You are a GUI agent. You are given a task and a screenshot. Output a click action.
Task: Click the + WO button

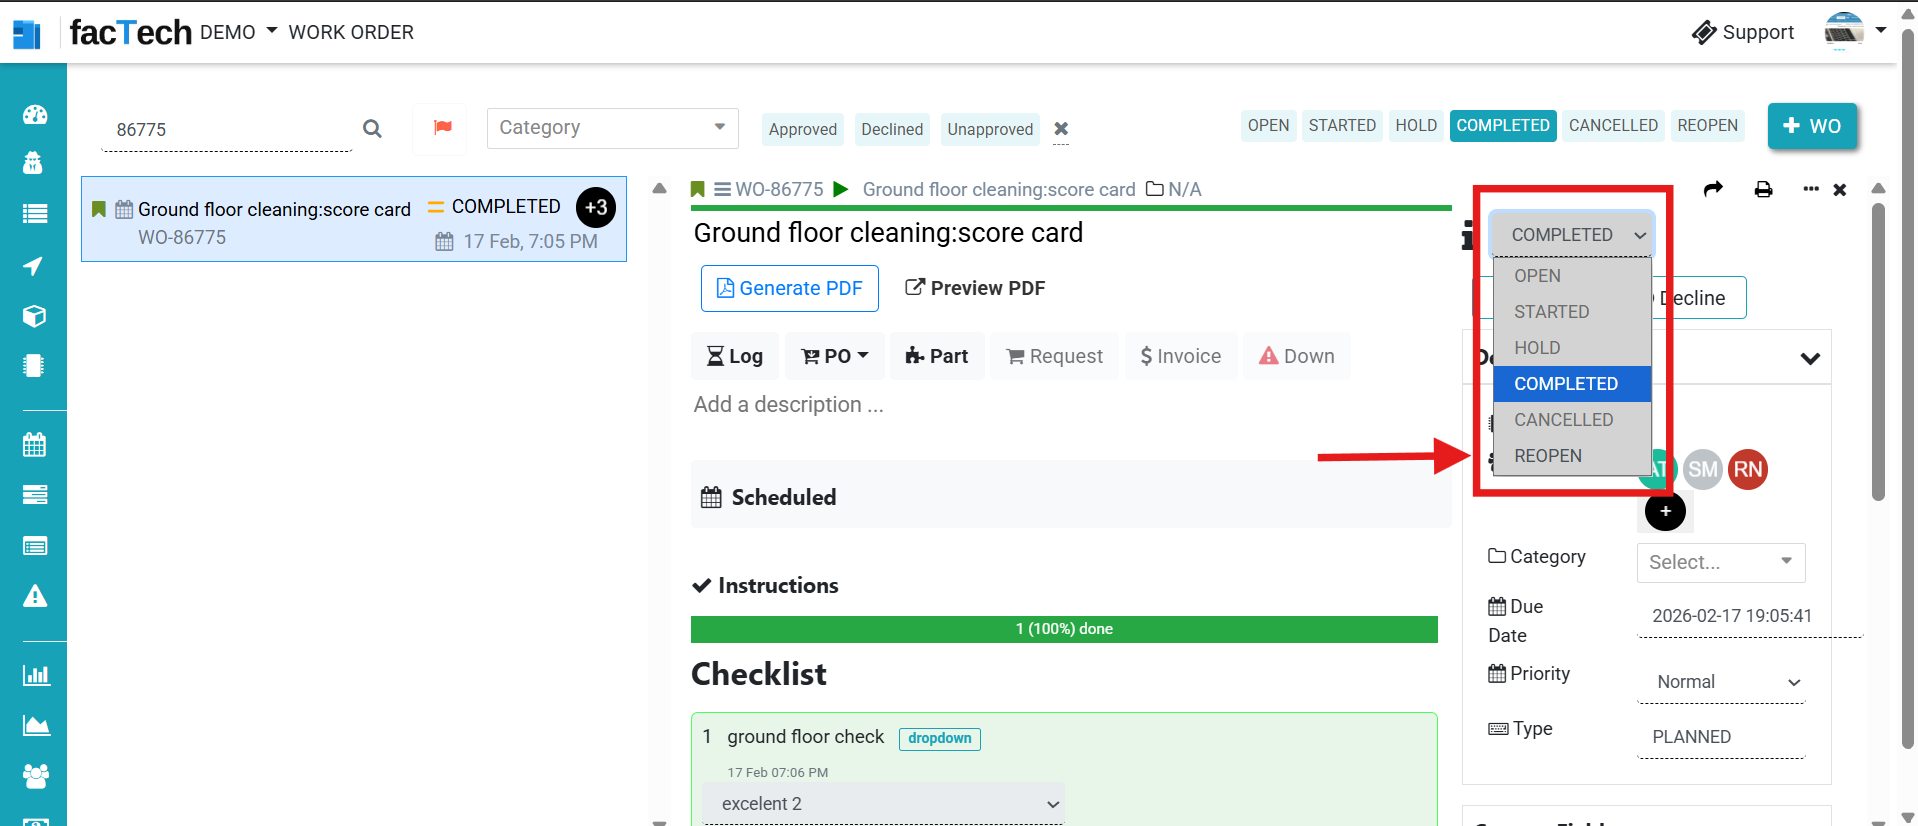1812,126
